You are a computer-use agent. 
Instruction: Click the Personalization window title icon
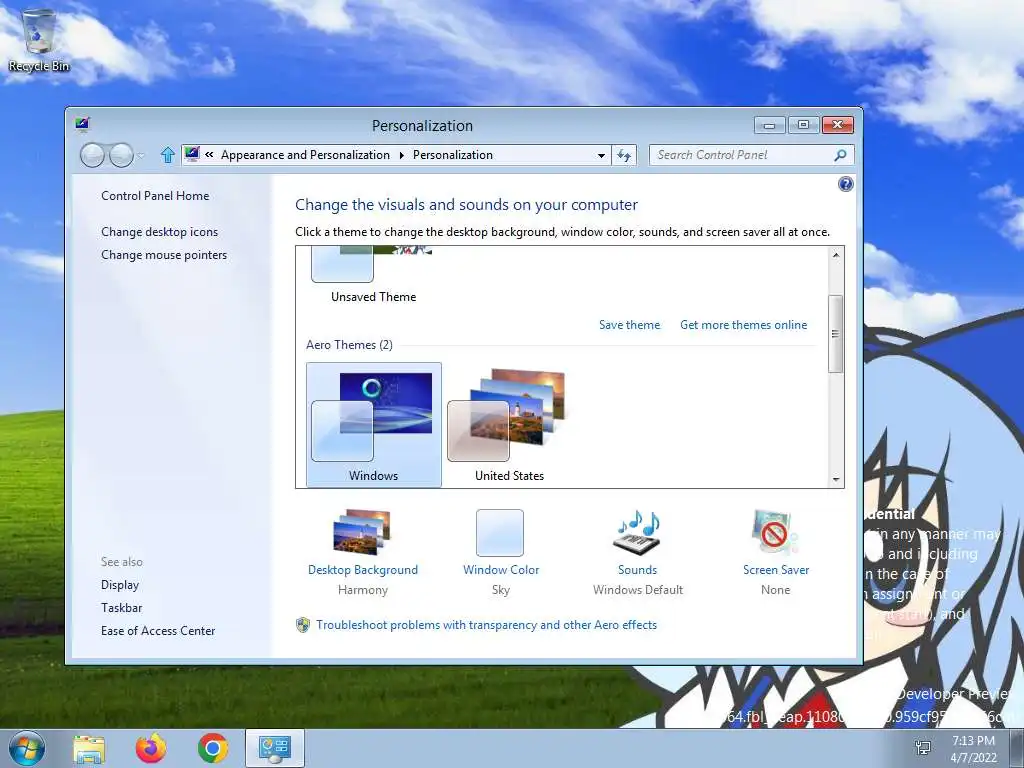click(x=82, y=124)
